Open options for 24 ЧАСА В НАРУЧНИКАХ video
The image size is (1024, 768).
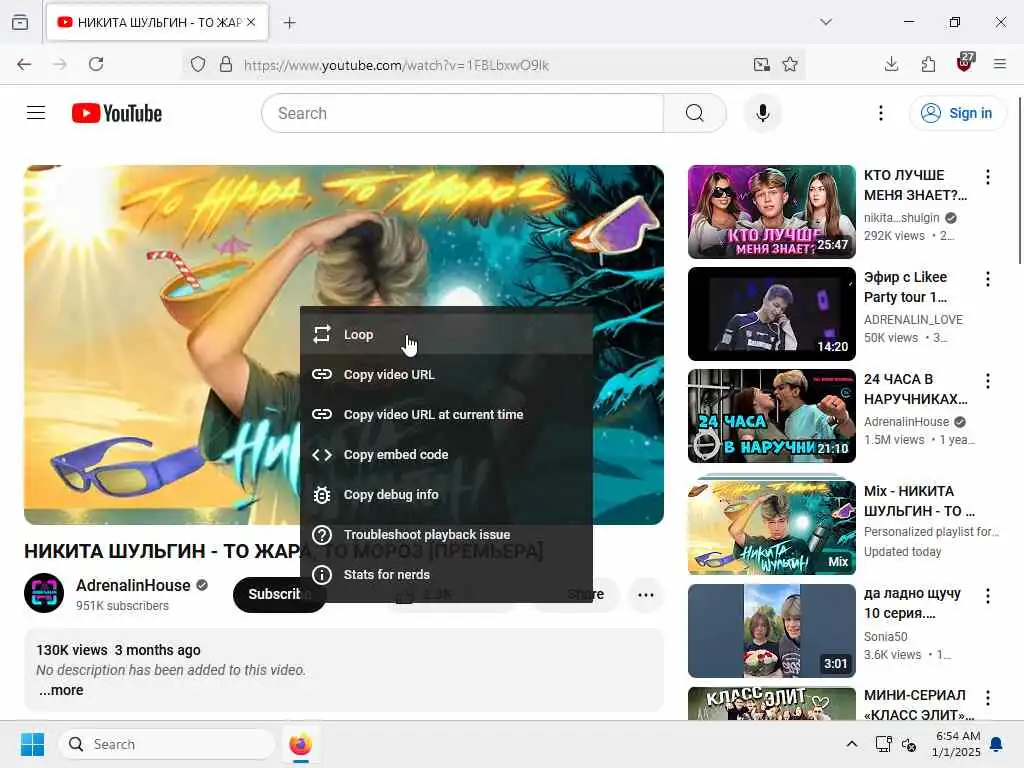987,381
